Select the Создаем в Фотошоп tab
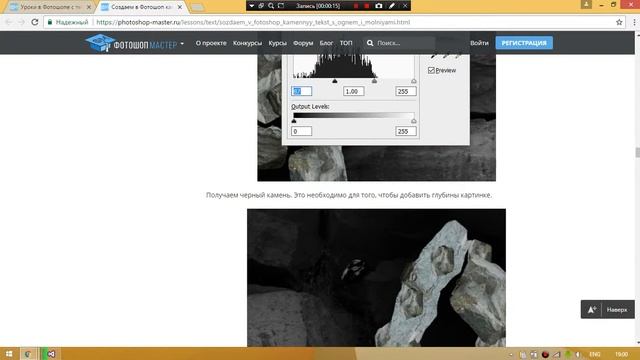Screen dimensions: 640x360 point(141,7)
